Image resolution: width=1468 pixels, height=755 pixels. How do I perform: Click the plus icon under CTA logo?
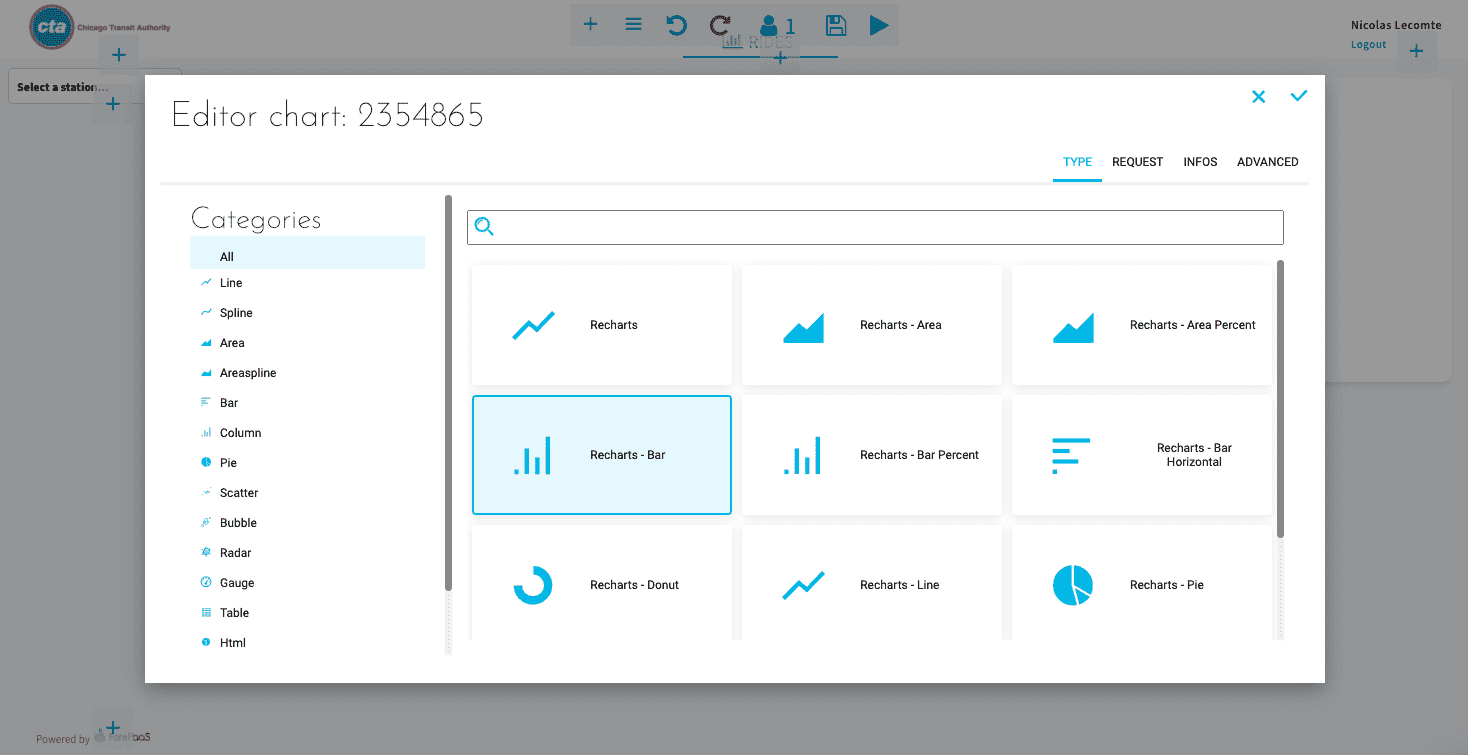[x=118, y=54]
